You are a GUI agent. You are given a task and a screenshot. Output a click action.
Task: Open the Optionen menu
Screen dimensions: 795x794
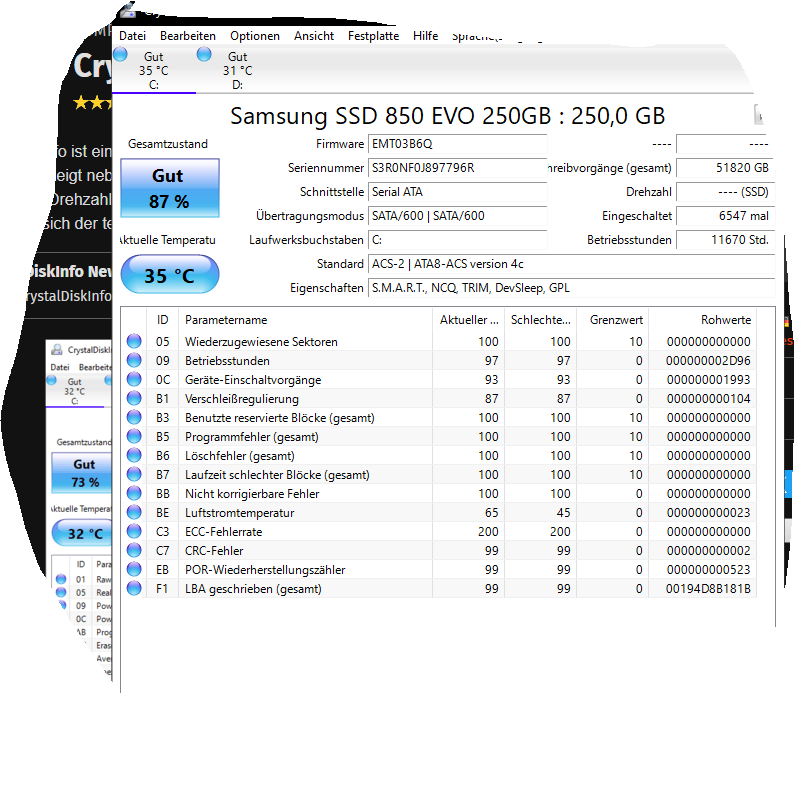click(x=255, y=35)
